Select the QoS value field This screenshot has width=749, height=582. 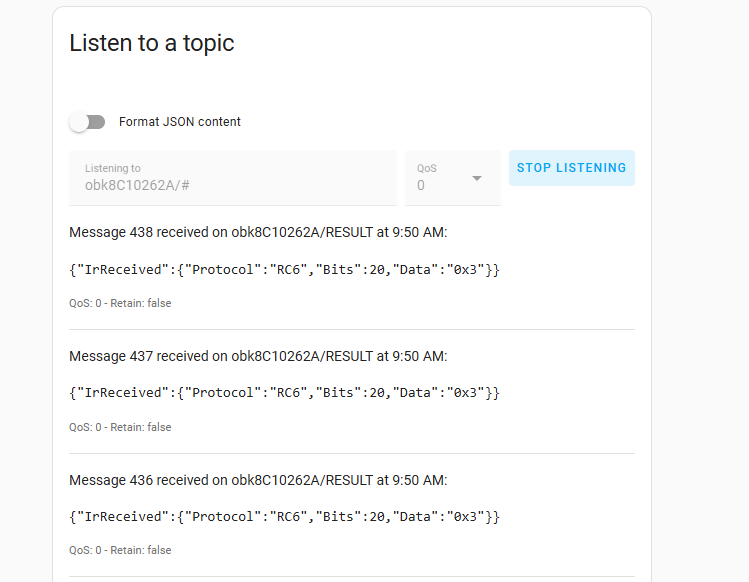pos(452,178)
